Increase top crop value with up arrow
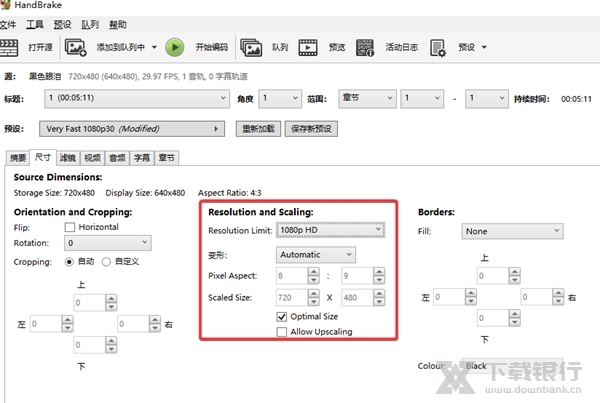The width and height of the screenshot is (600, 403). (111, 299)
